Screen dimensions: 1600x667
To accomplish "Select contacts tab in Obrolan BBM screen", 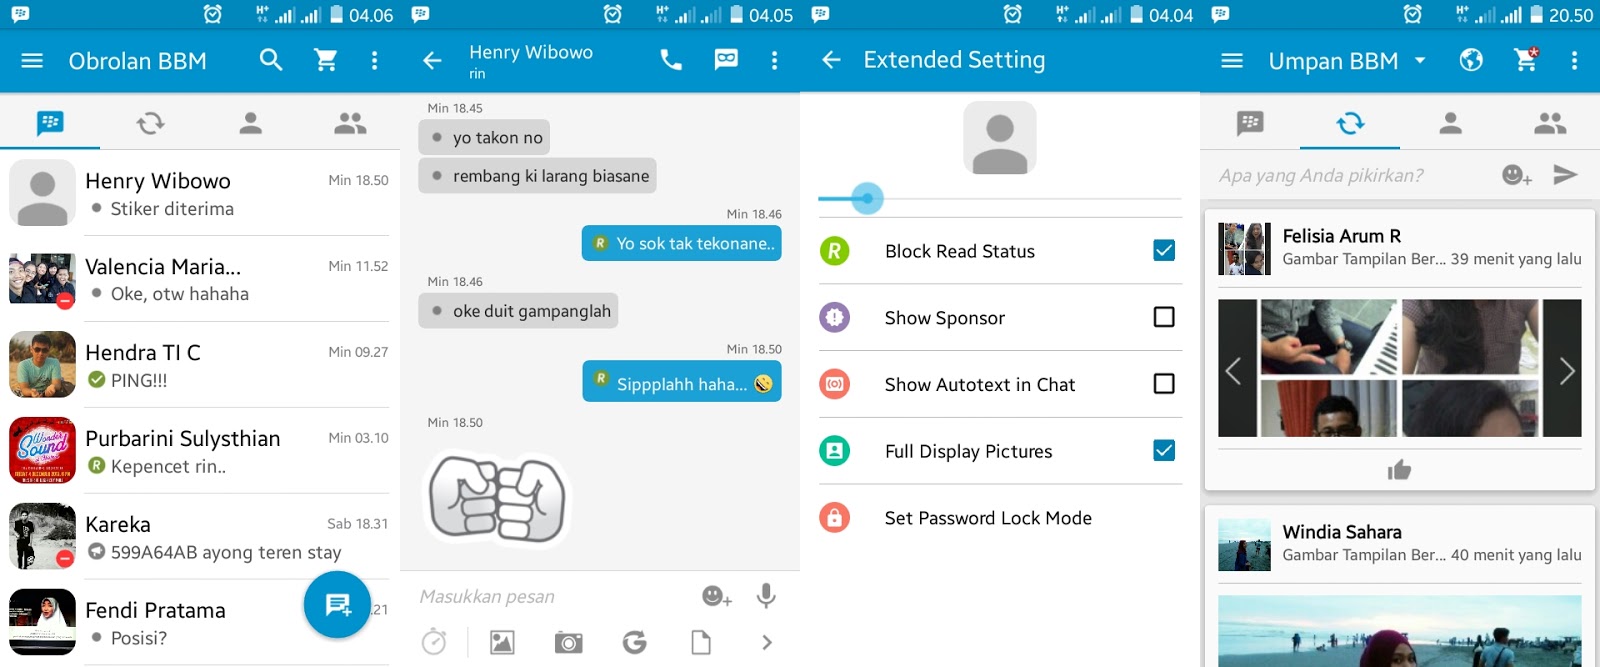I will 250,123.
